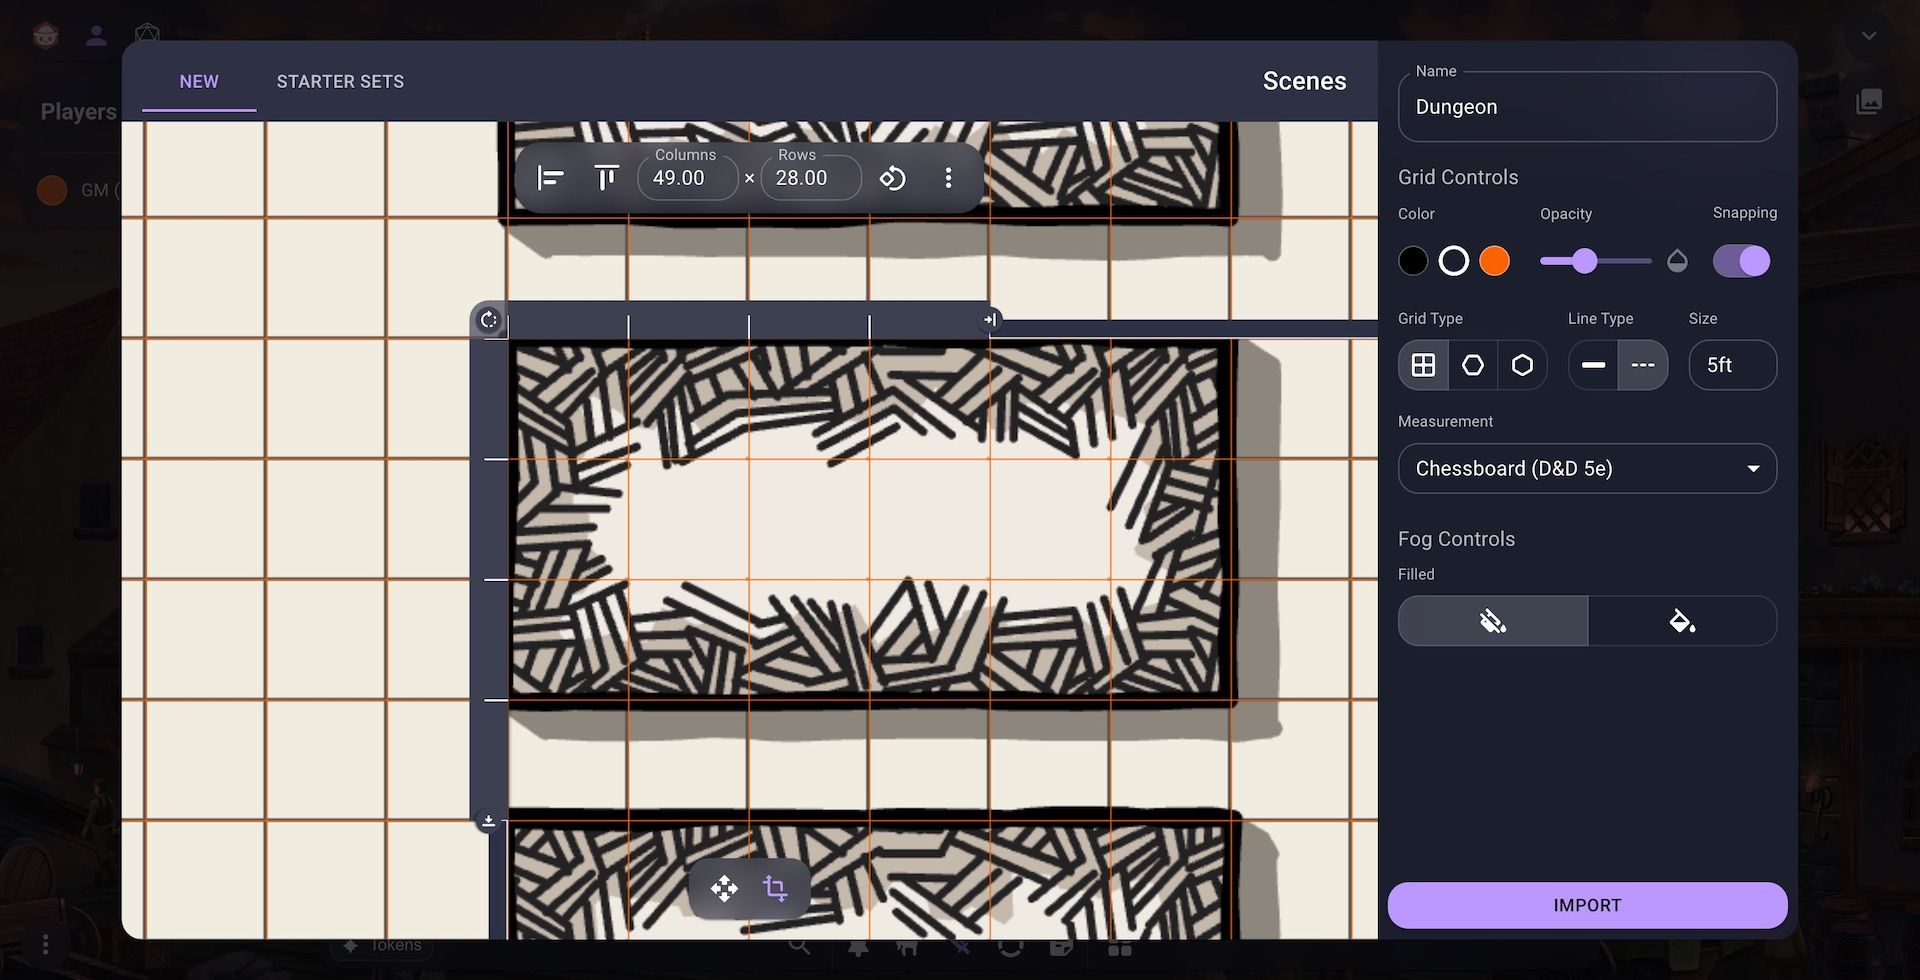Open the vertical dots menu at bottom left
The height and width of the screenshot is (980, 1920).
coord(45,944)
